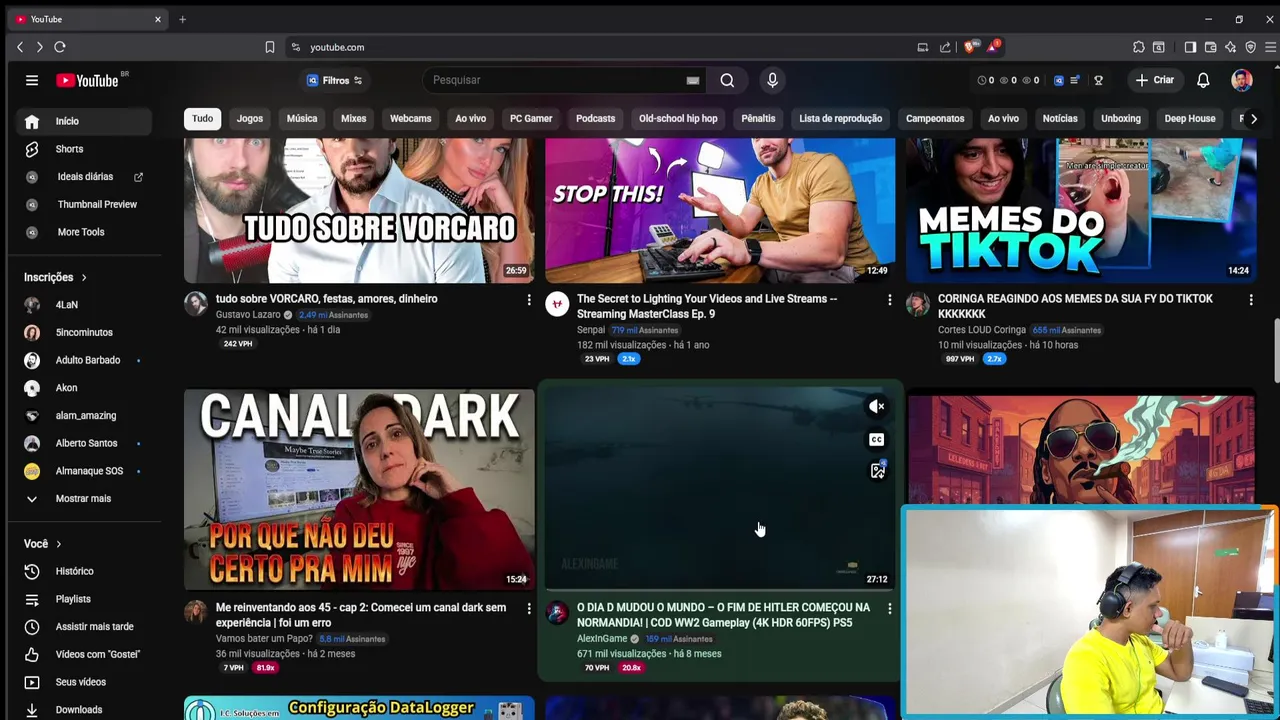The height and width of the screenshot is (720, 1280).
Task: Open the Shorts sidebar item
Action: [83, 149]
